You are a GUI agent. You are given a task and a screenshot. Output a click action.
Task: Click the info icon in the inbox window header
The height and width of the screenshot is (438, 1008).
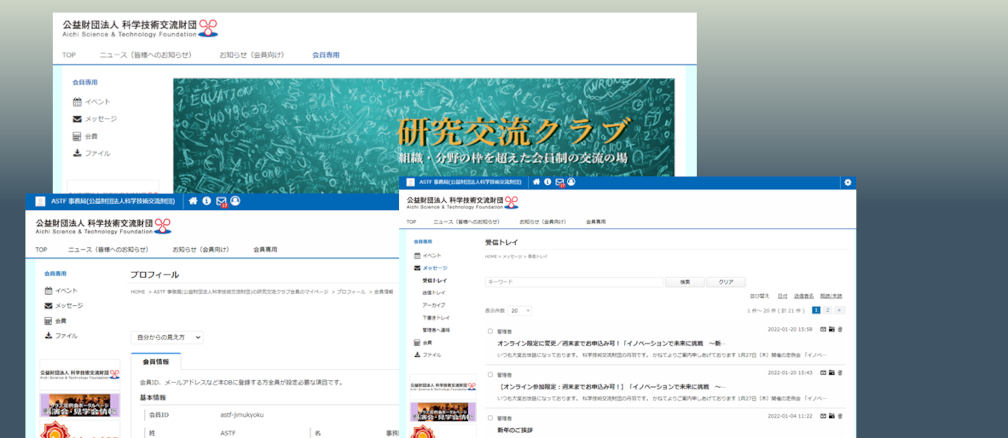(x=548, y=182)
